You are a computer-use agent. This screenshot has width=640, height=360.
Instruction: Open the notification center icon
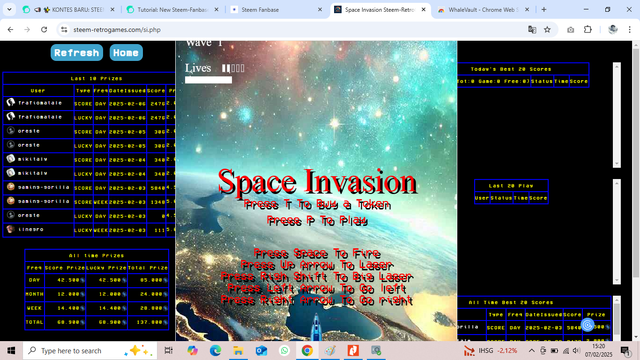coord(625,351)
